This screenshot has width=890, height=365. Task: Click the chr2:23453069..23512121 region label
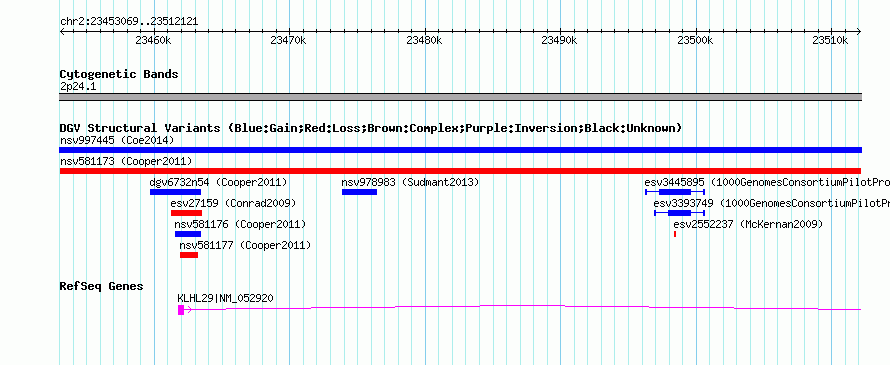pyautogui.click(x=129, y=22)
